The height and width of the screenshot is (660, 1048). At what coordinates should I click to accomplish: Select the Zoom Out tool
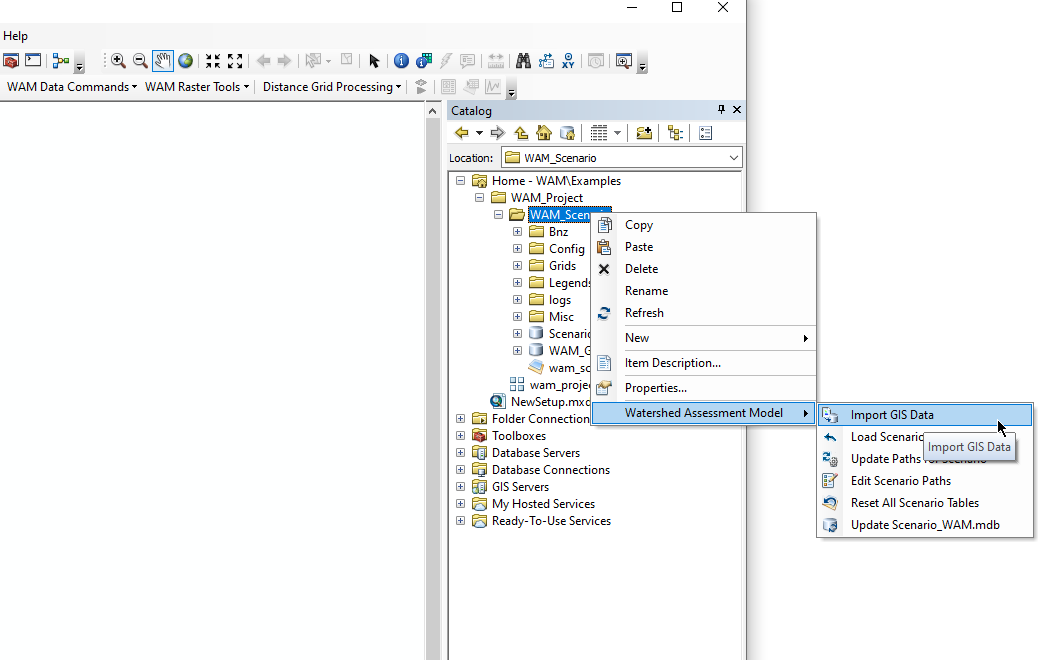click(x=140, y=61)
